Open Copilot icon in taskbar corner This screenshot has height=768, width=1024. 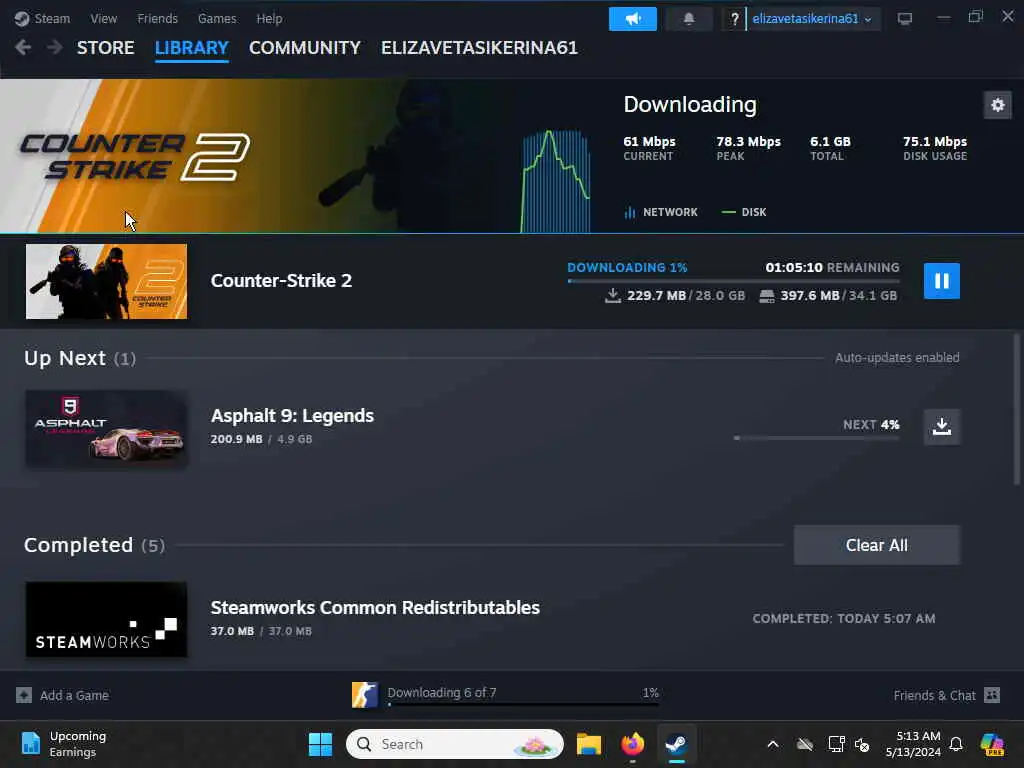coord(992,744)
